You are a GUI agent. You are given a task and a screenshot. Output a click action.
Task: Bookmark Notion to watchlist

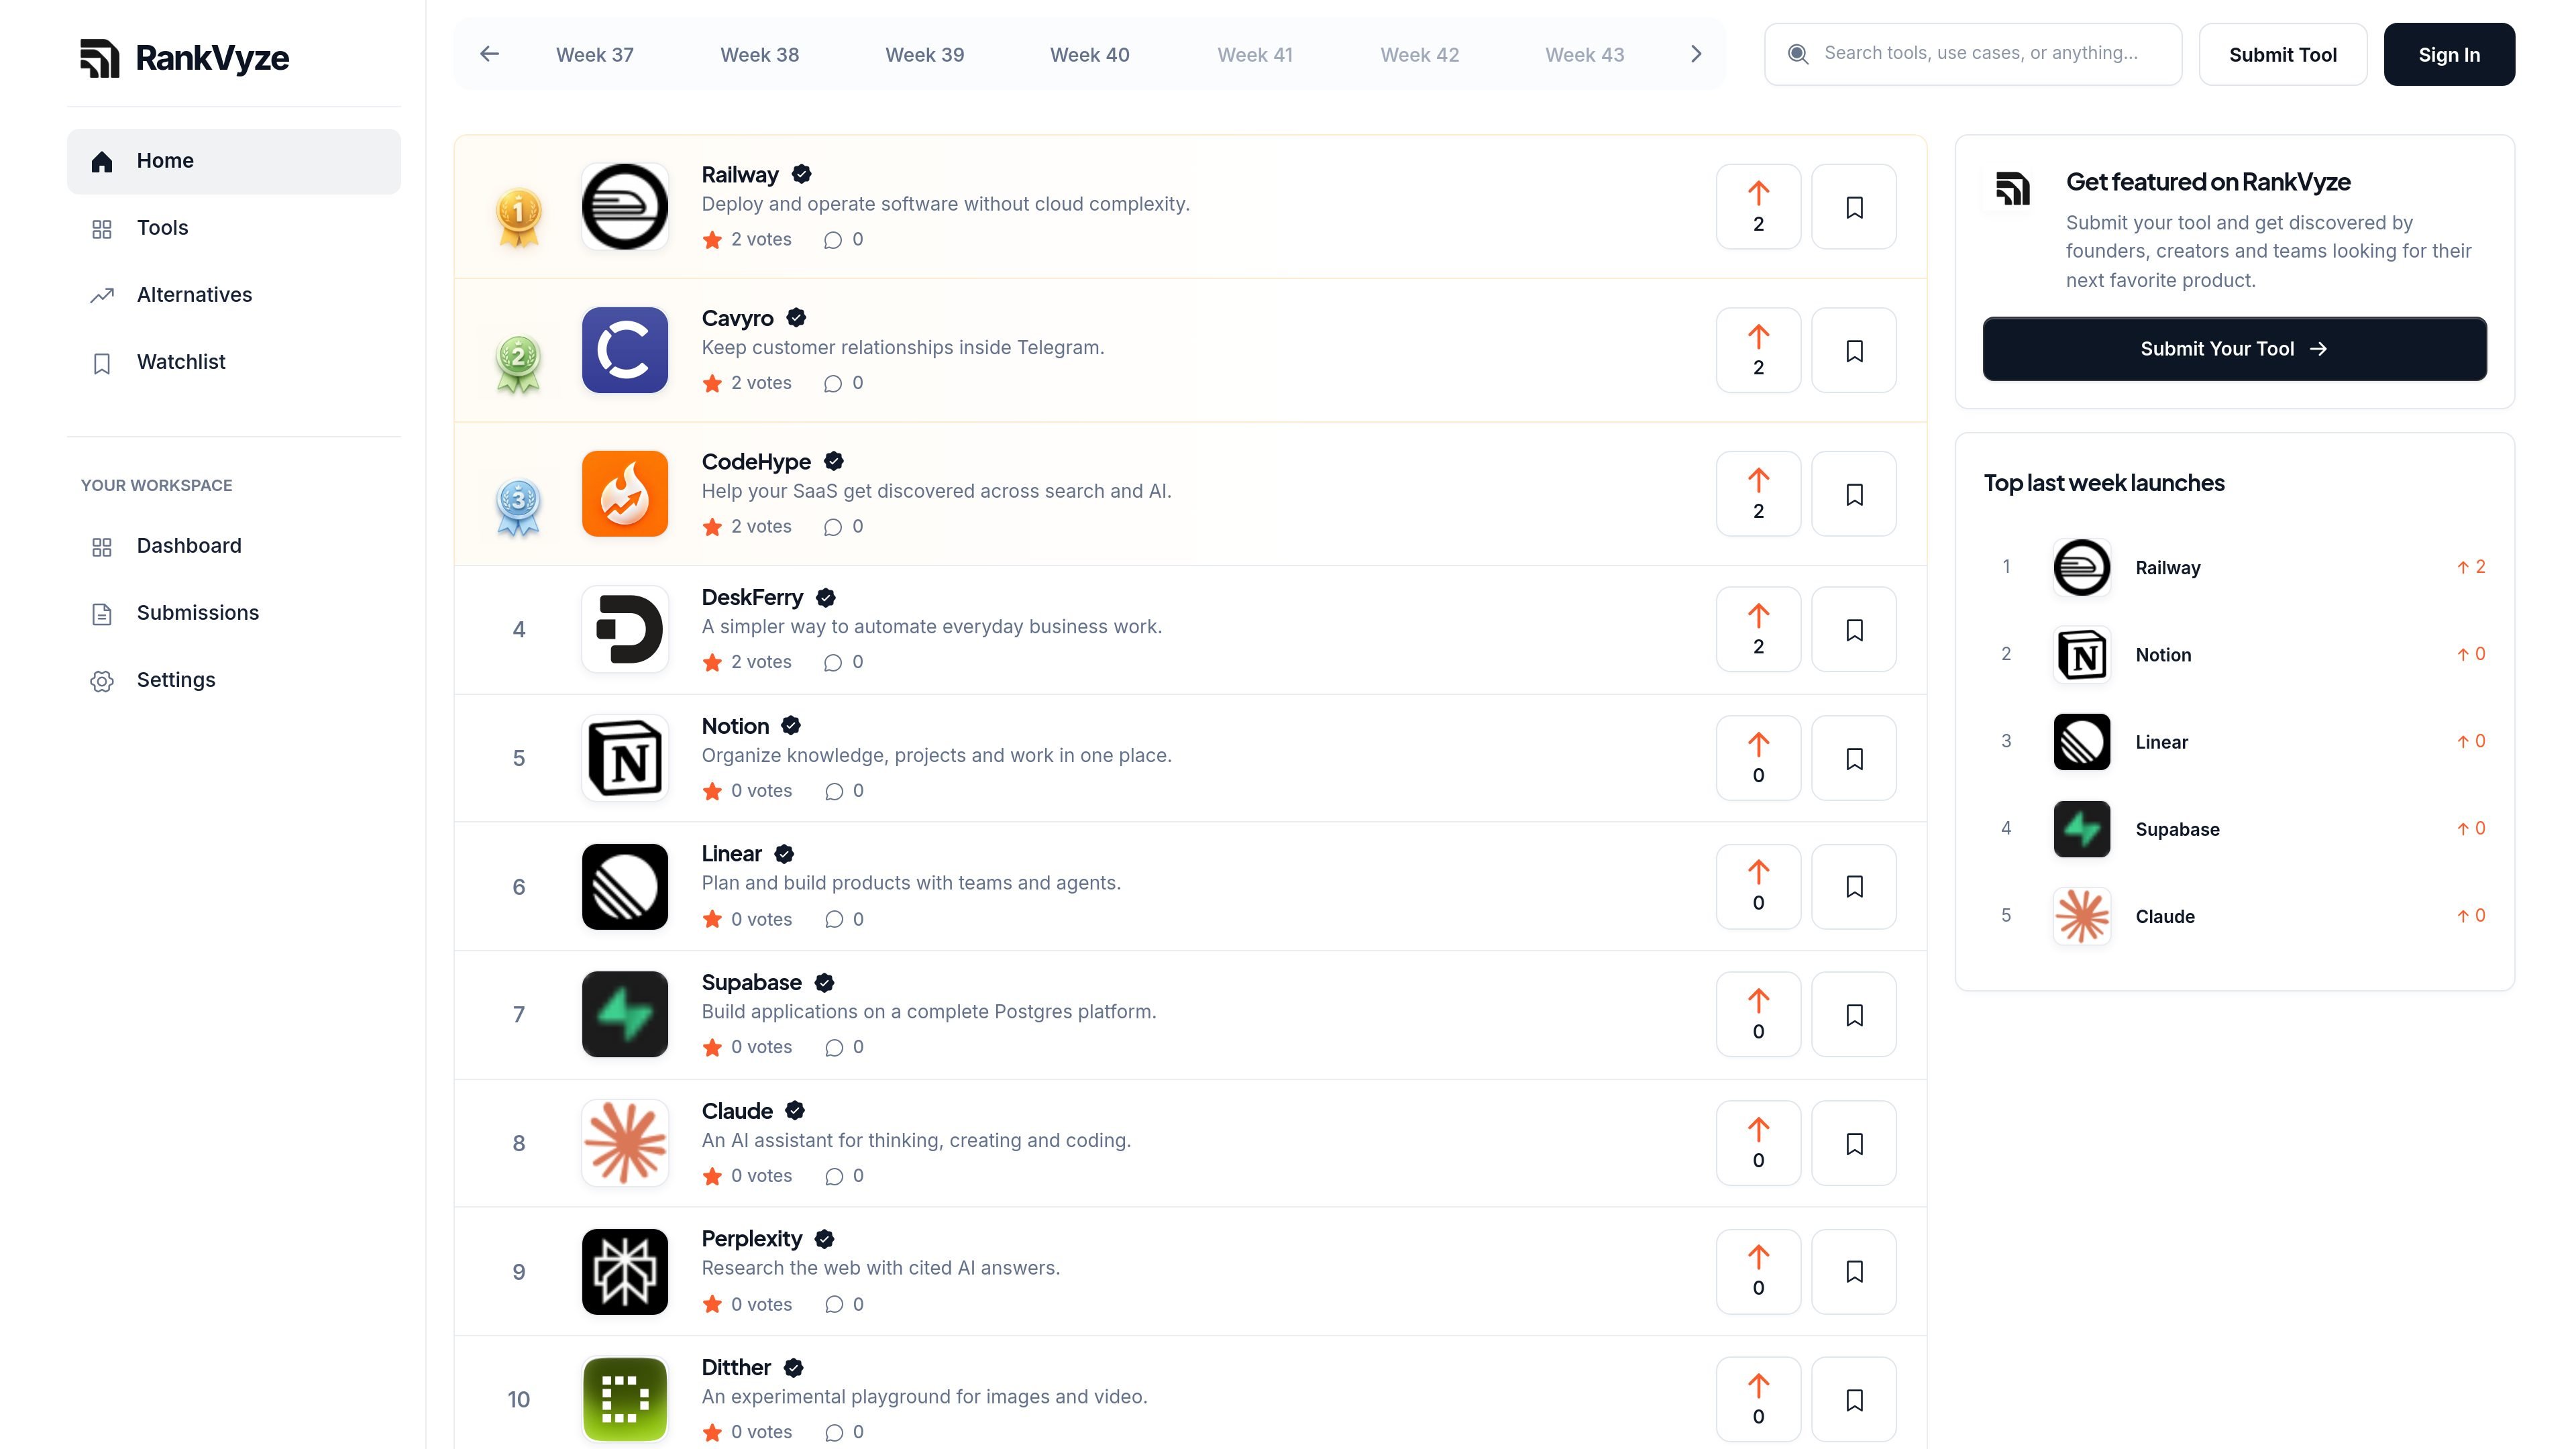point(1854,758)
